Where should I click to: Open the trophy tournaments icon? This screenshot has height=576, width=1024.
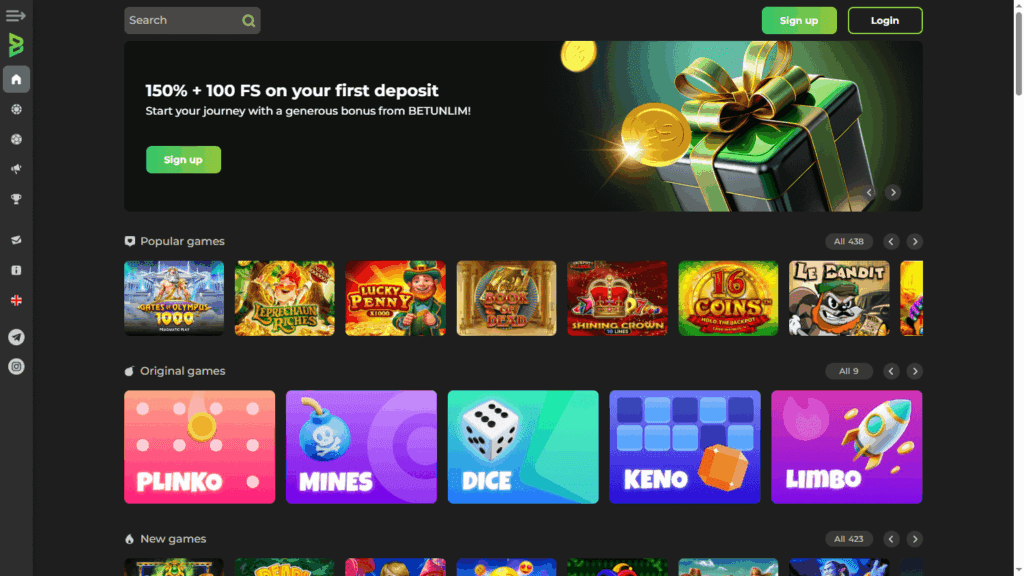point(16,199)
